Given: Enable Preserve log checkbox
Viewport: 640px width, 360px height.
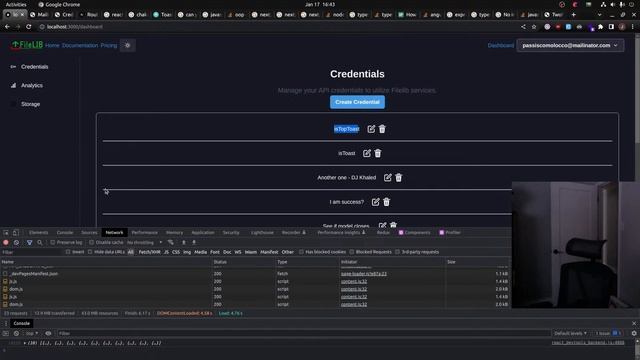Looking at the screenshot, I should [x=53, y=242].
